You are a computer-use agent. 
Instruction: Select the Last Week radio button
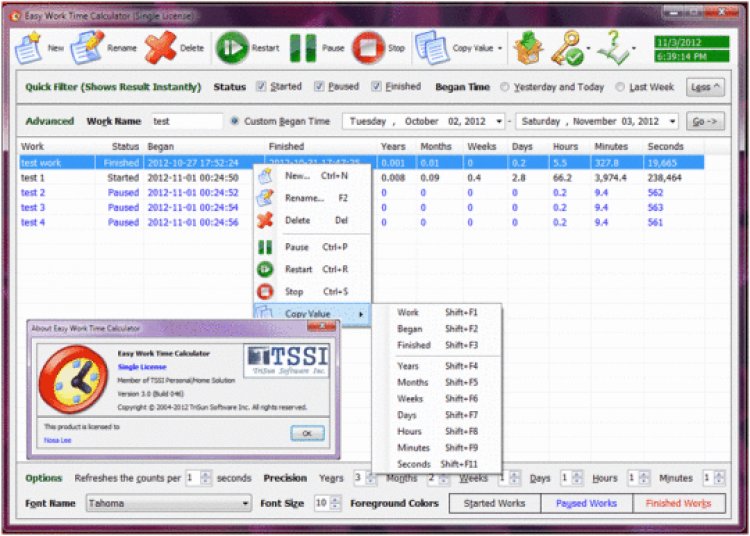click(x=620, y=87)
